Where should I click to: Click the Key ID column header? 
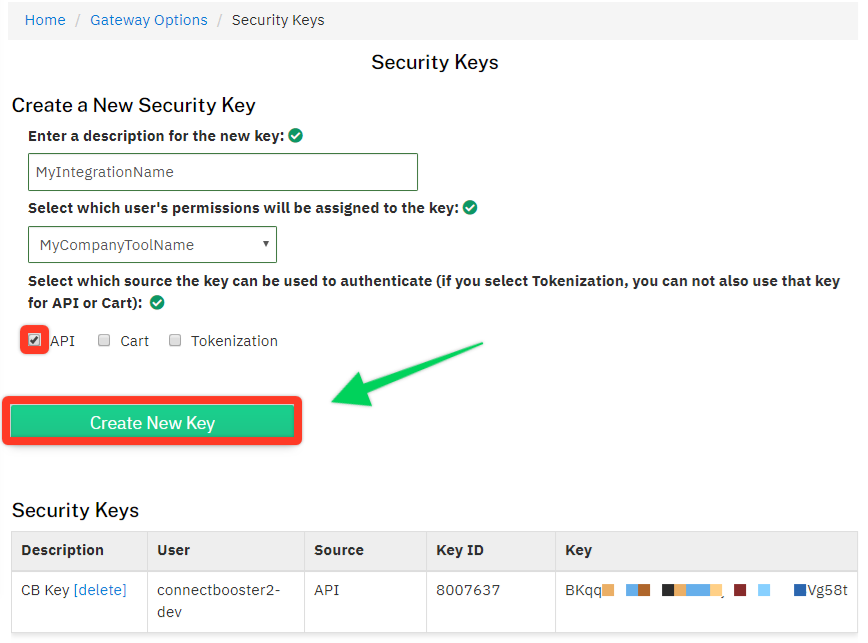pos(460,550)
